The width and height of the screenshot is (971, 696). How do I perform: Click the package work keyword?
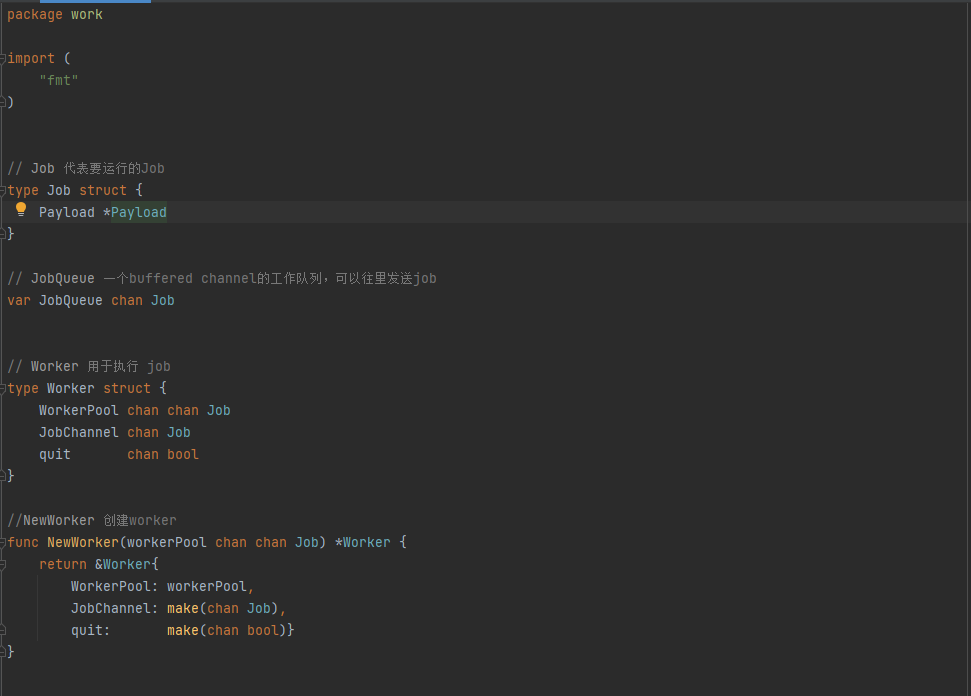34,14
